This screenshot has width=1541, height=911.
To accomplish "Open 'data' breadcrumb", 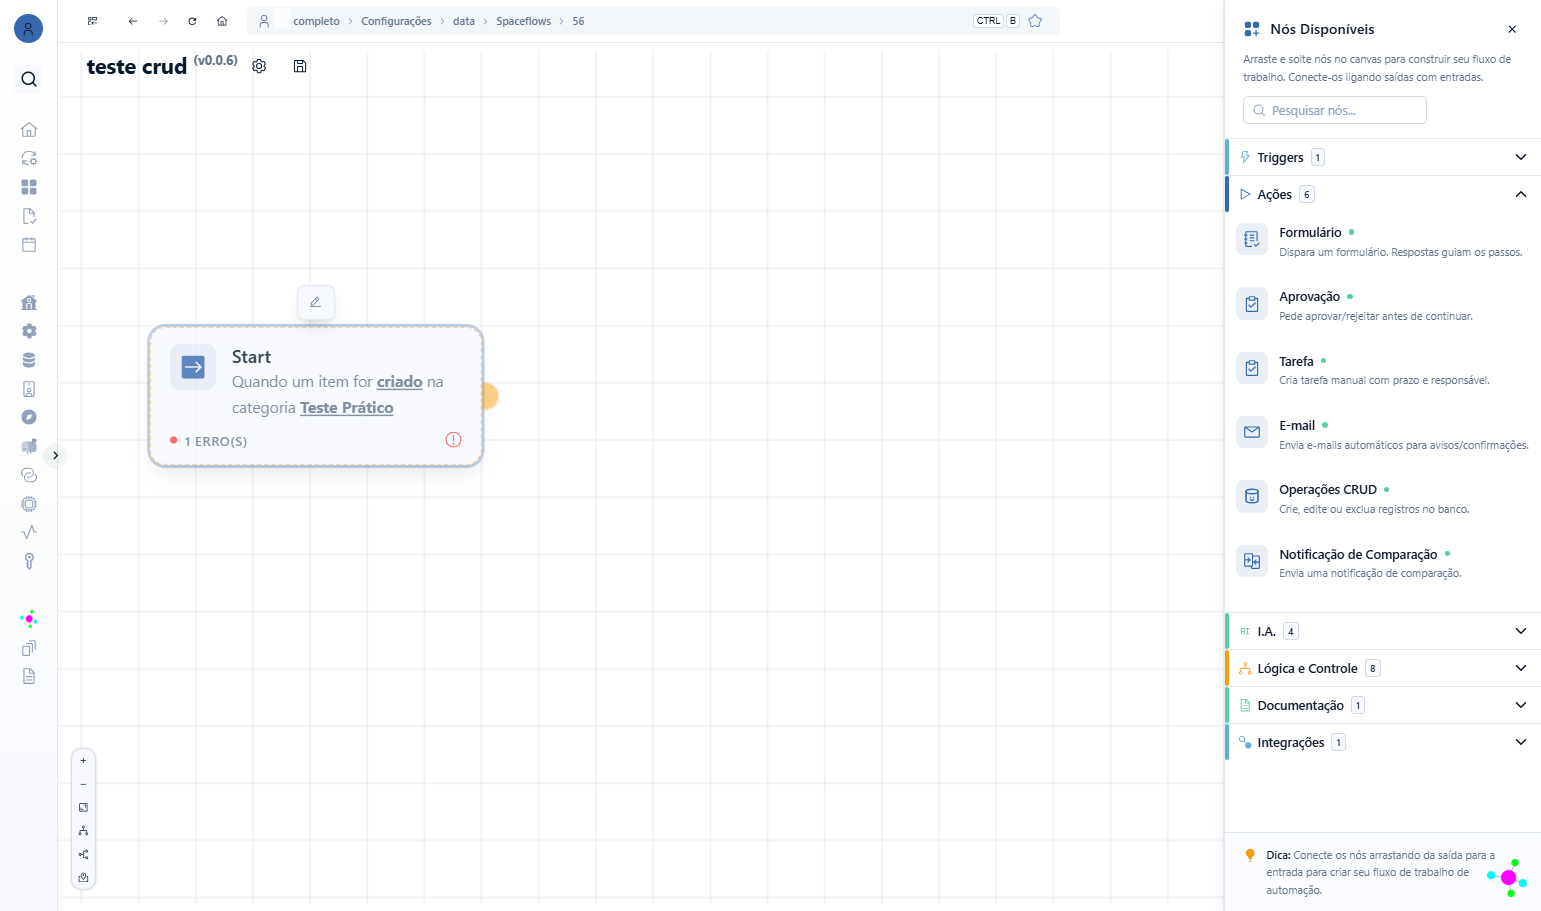I will coord(464,21).
